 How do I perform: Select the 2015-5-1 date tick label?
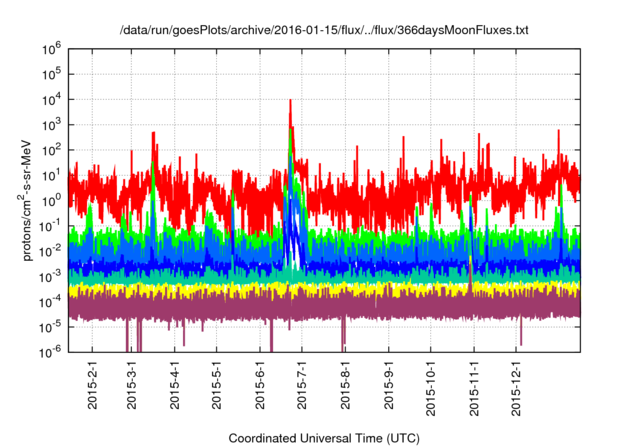click(218, 382)
